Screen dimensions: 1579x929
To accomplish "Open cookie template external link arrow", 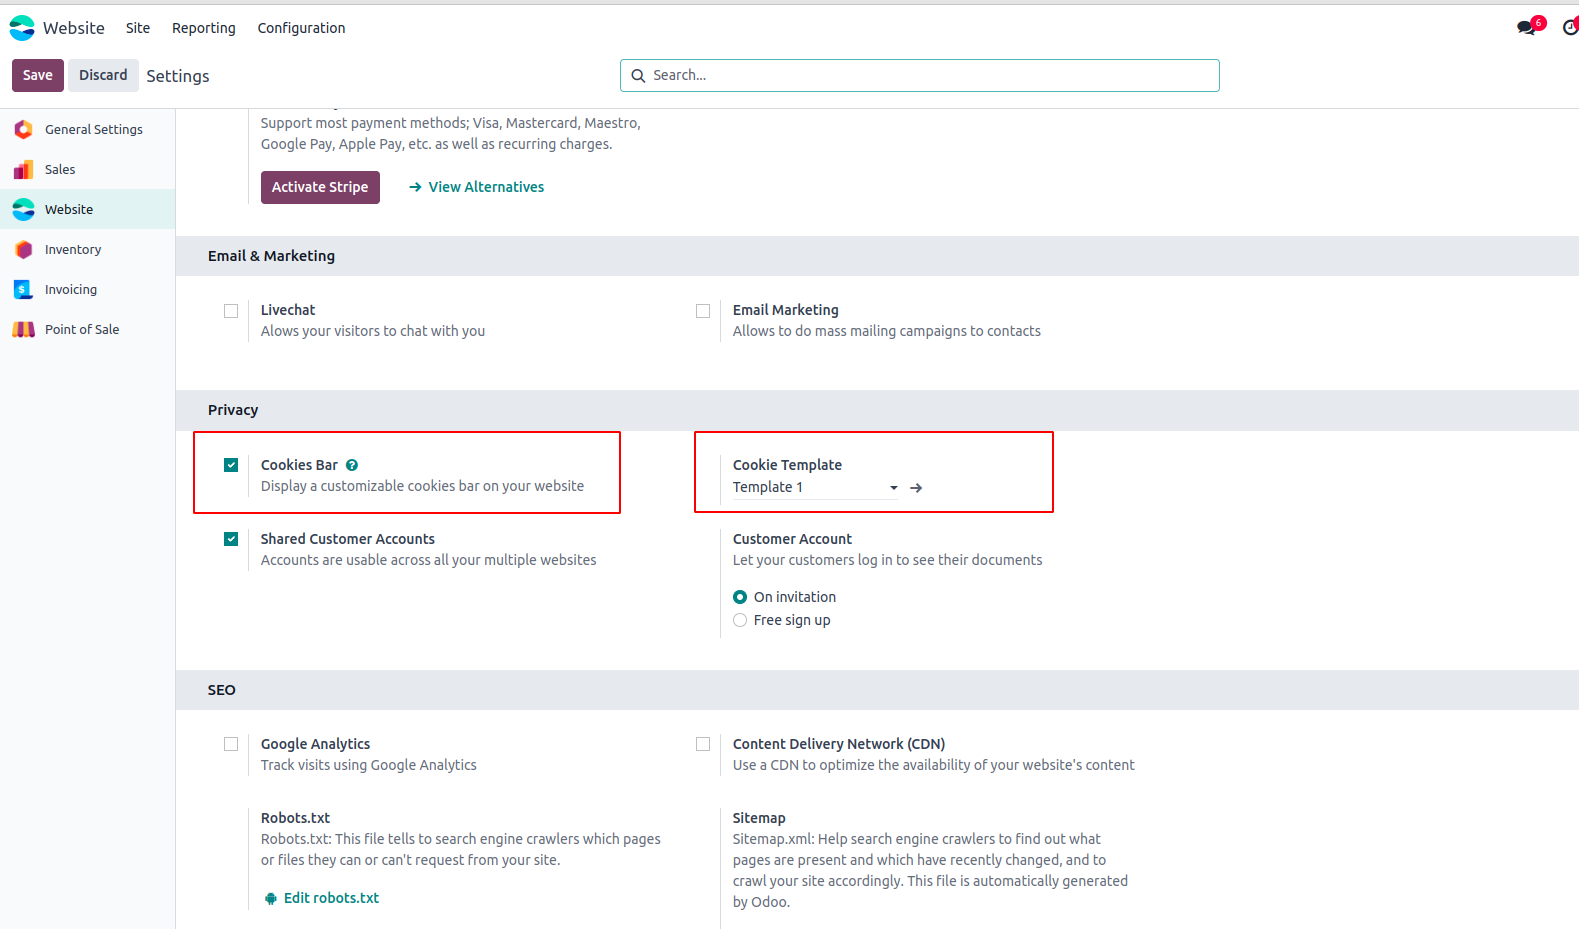I will pyautogui.click(x=916, y=488).
